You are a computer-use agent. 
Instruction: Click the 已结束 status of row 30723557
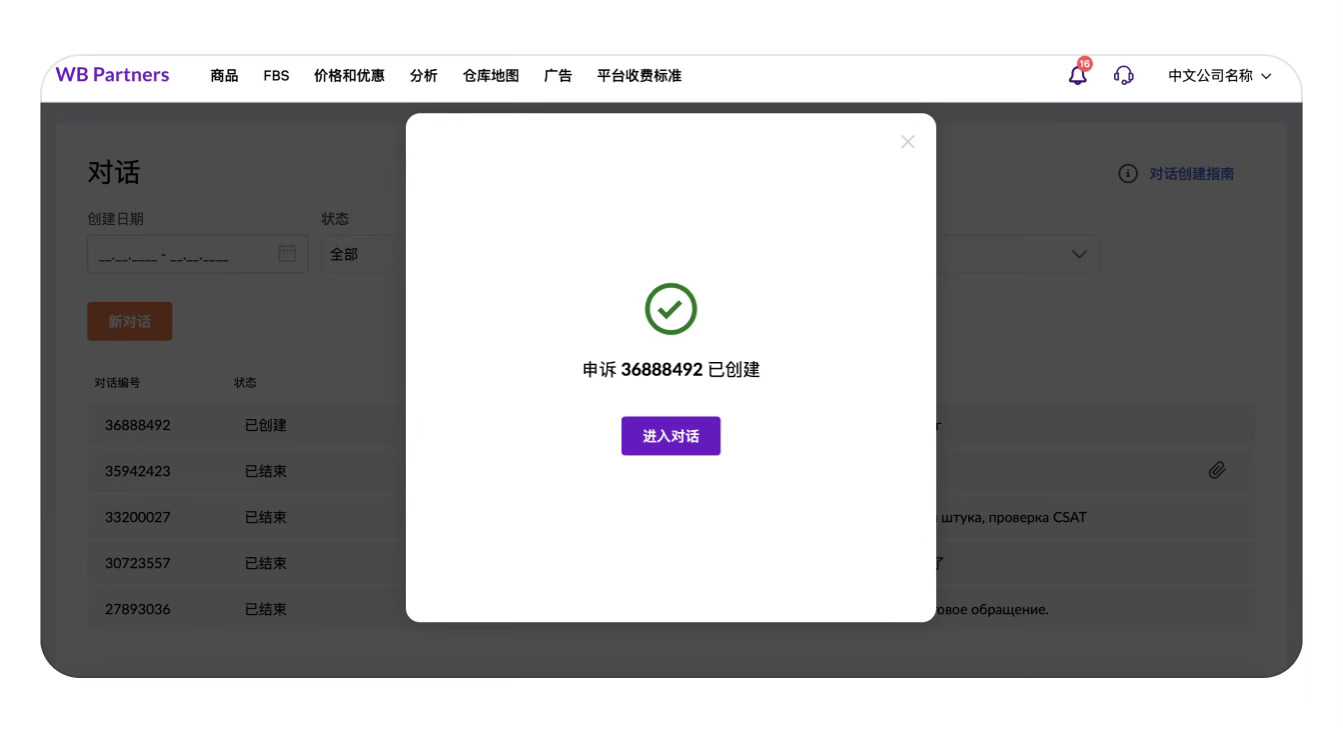click(x=266, y=563)
